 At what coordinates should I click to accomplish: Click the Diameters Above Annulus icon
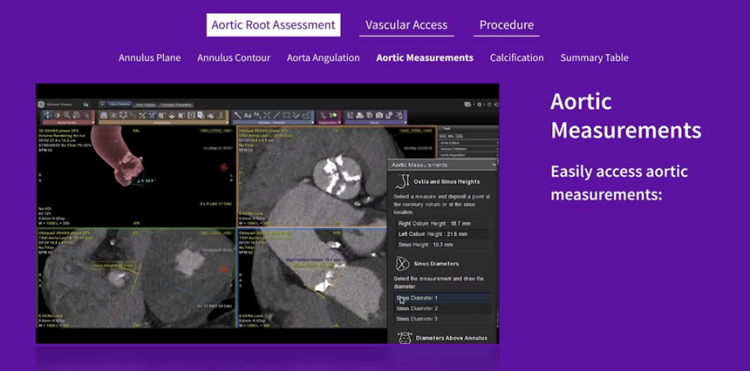click(405, 338)
